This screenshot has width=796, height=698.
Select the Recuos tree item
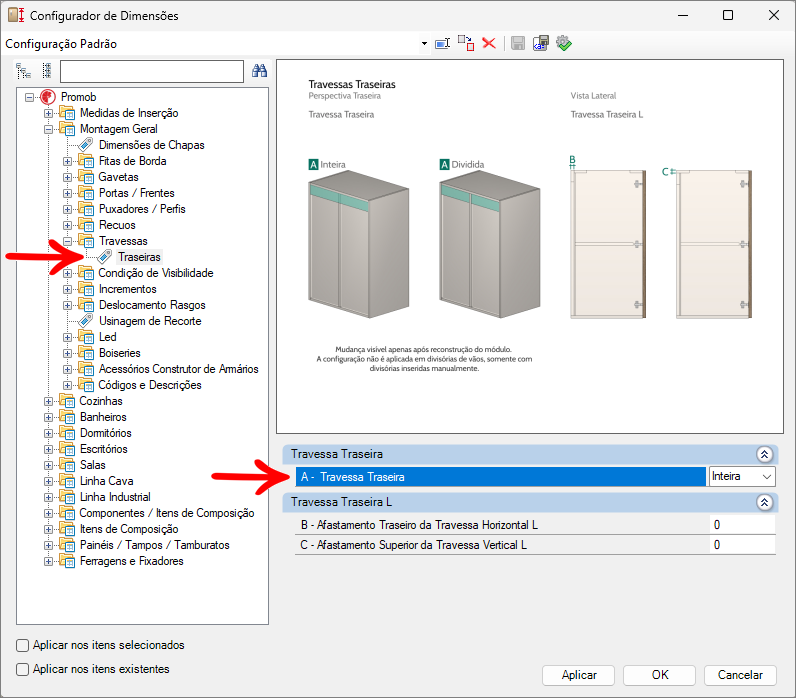click(117, 225)
